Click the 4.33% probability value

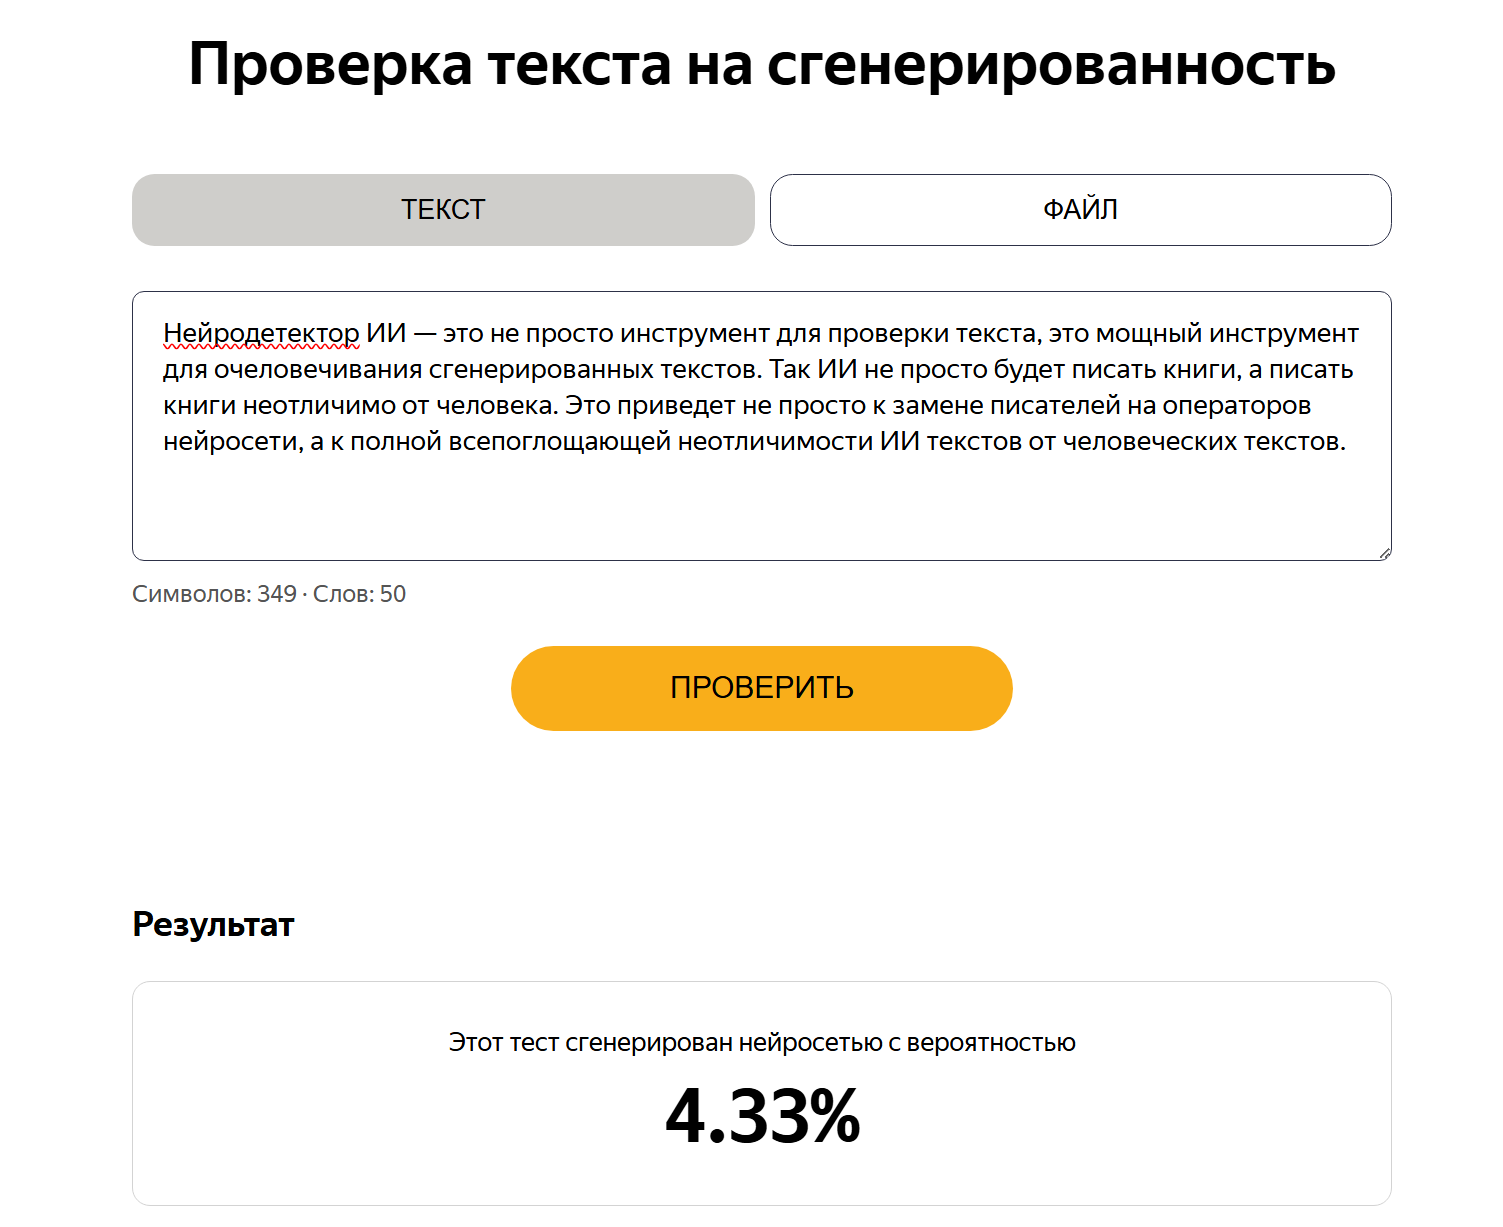click(x=762, y=1116)
